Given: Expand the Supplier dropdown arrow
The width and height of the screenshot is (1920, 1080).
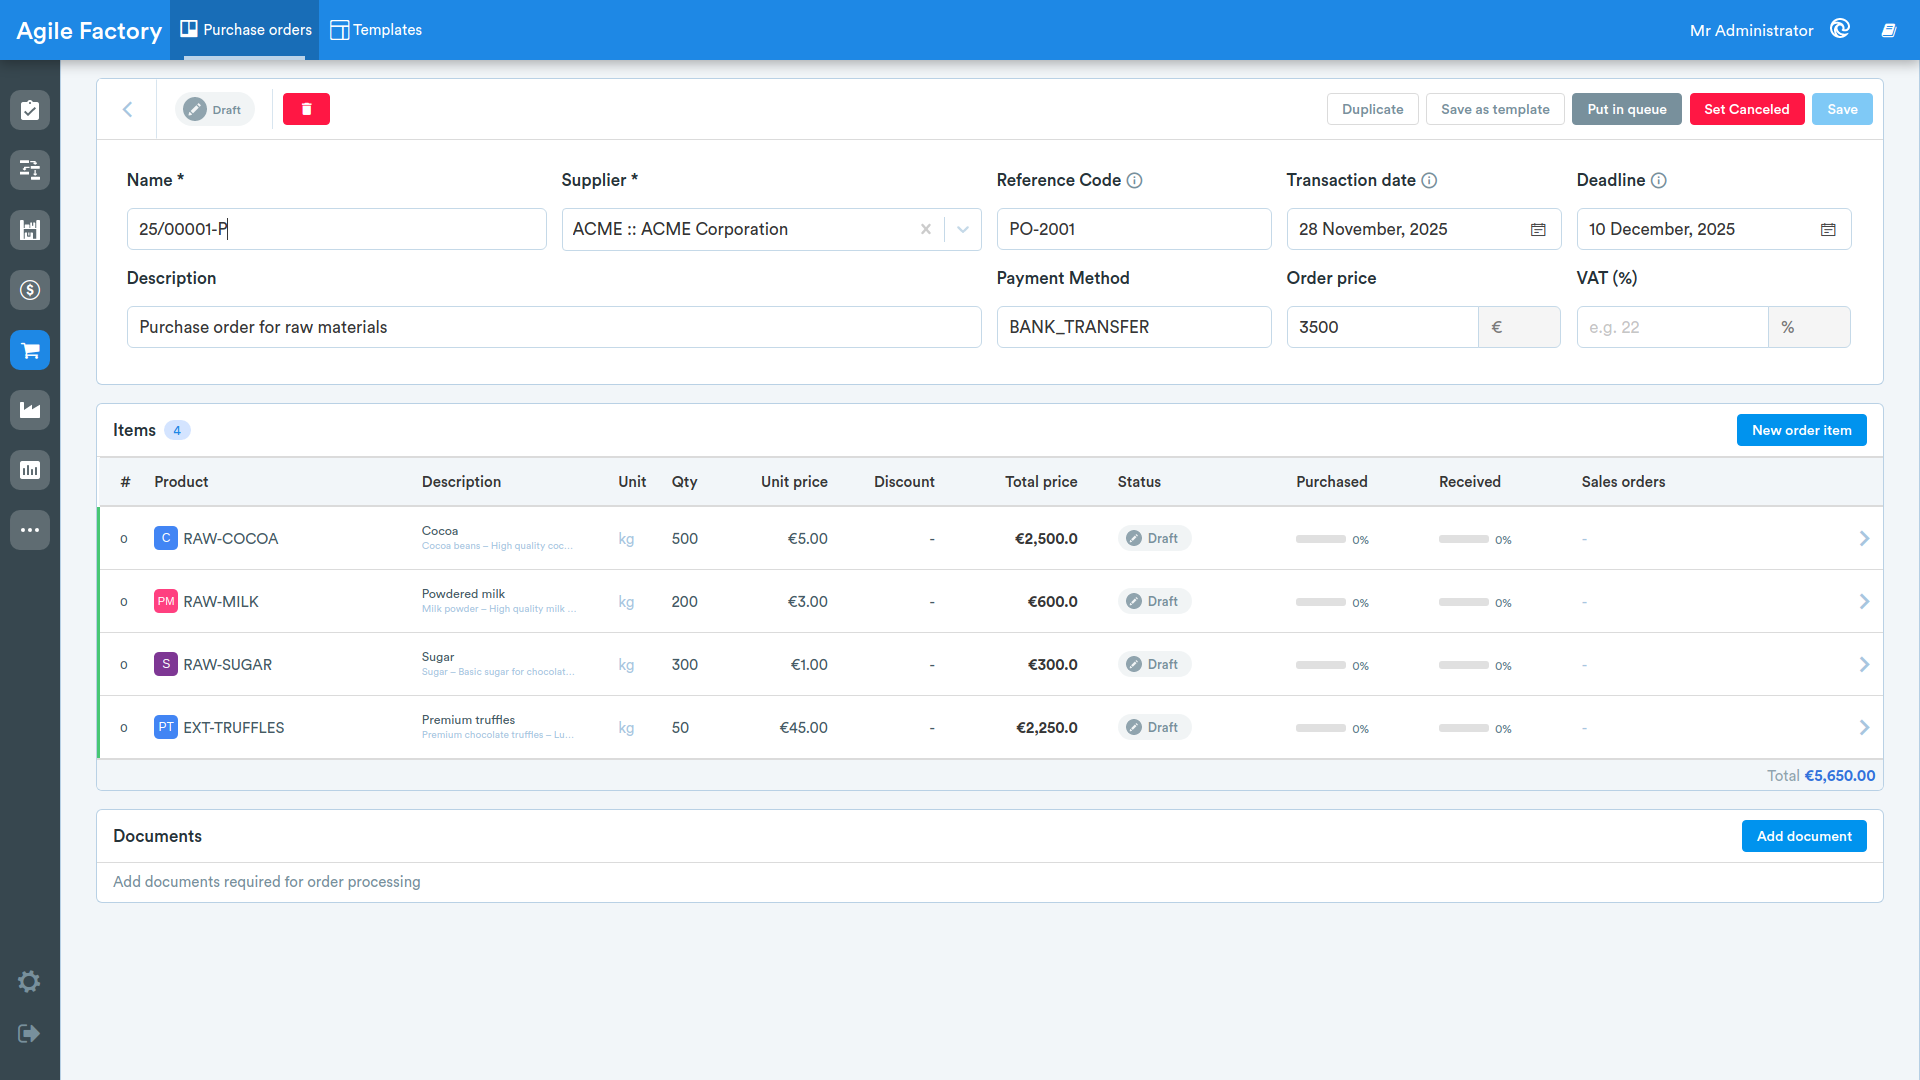Looking at the screenshot, I should click(963, 229).
